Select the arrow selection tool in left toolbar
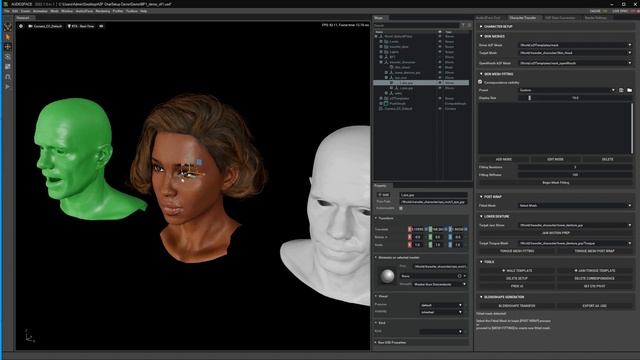Image resolution: width=640 pixels, height=360 pixels. tap(8, 37)
